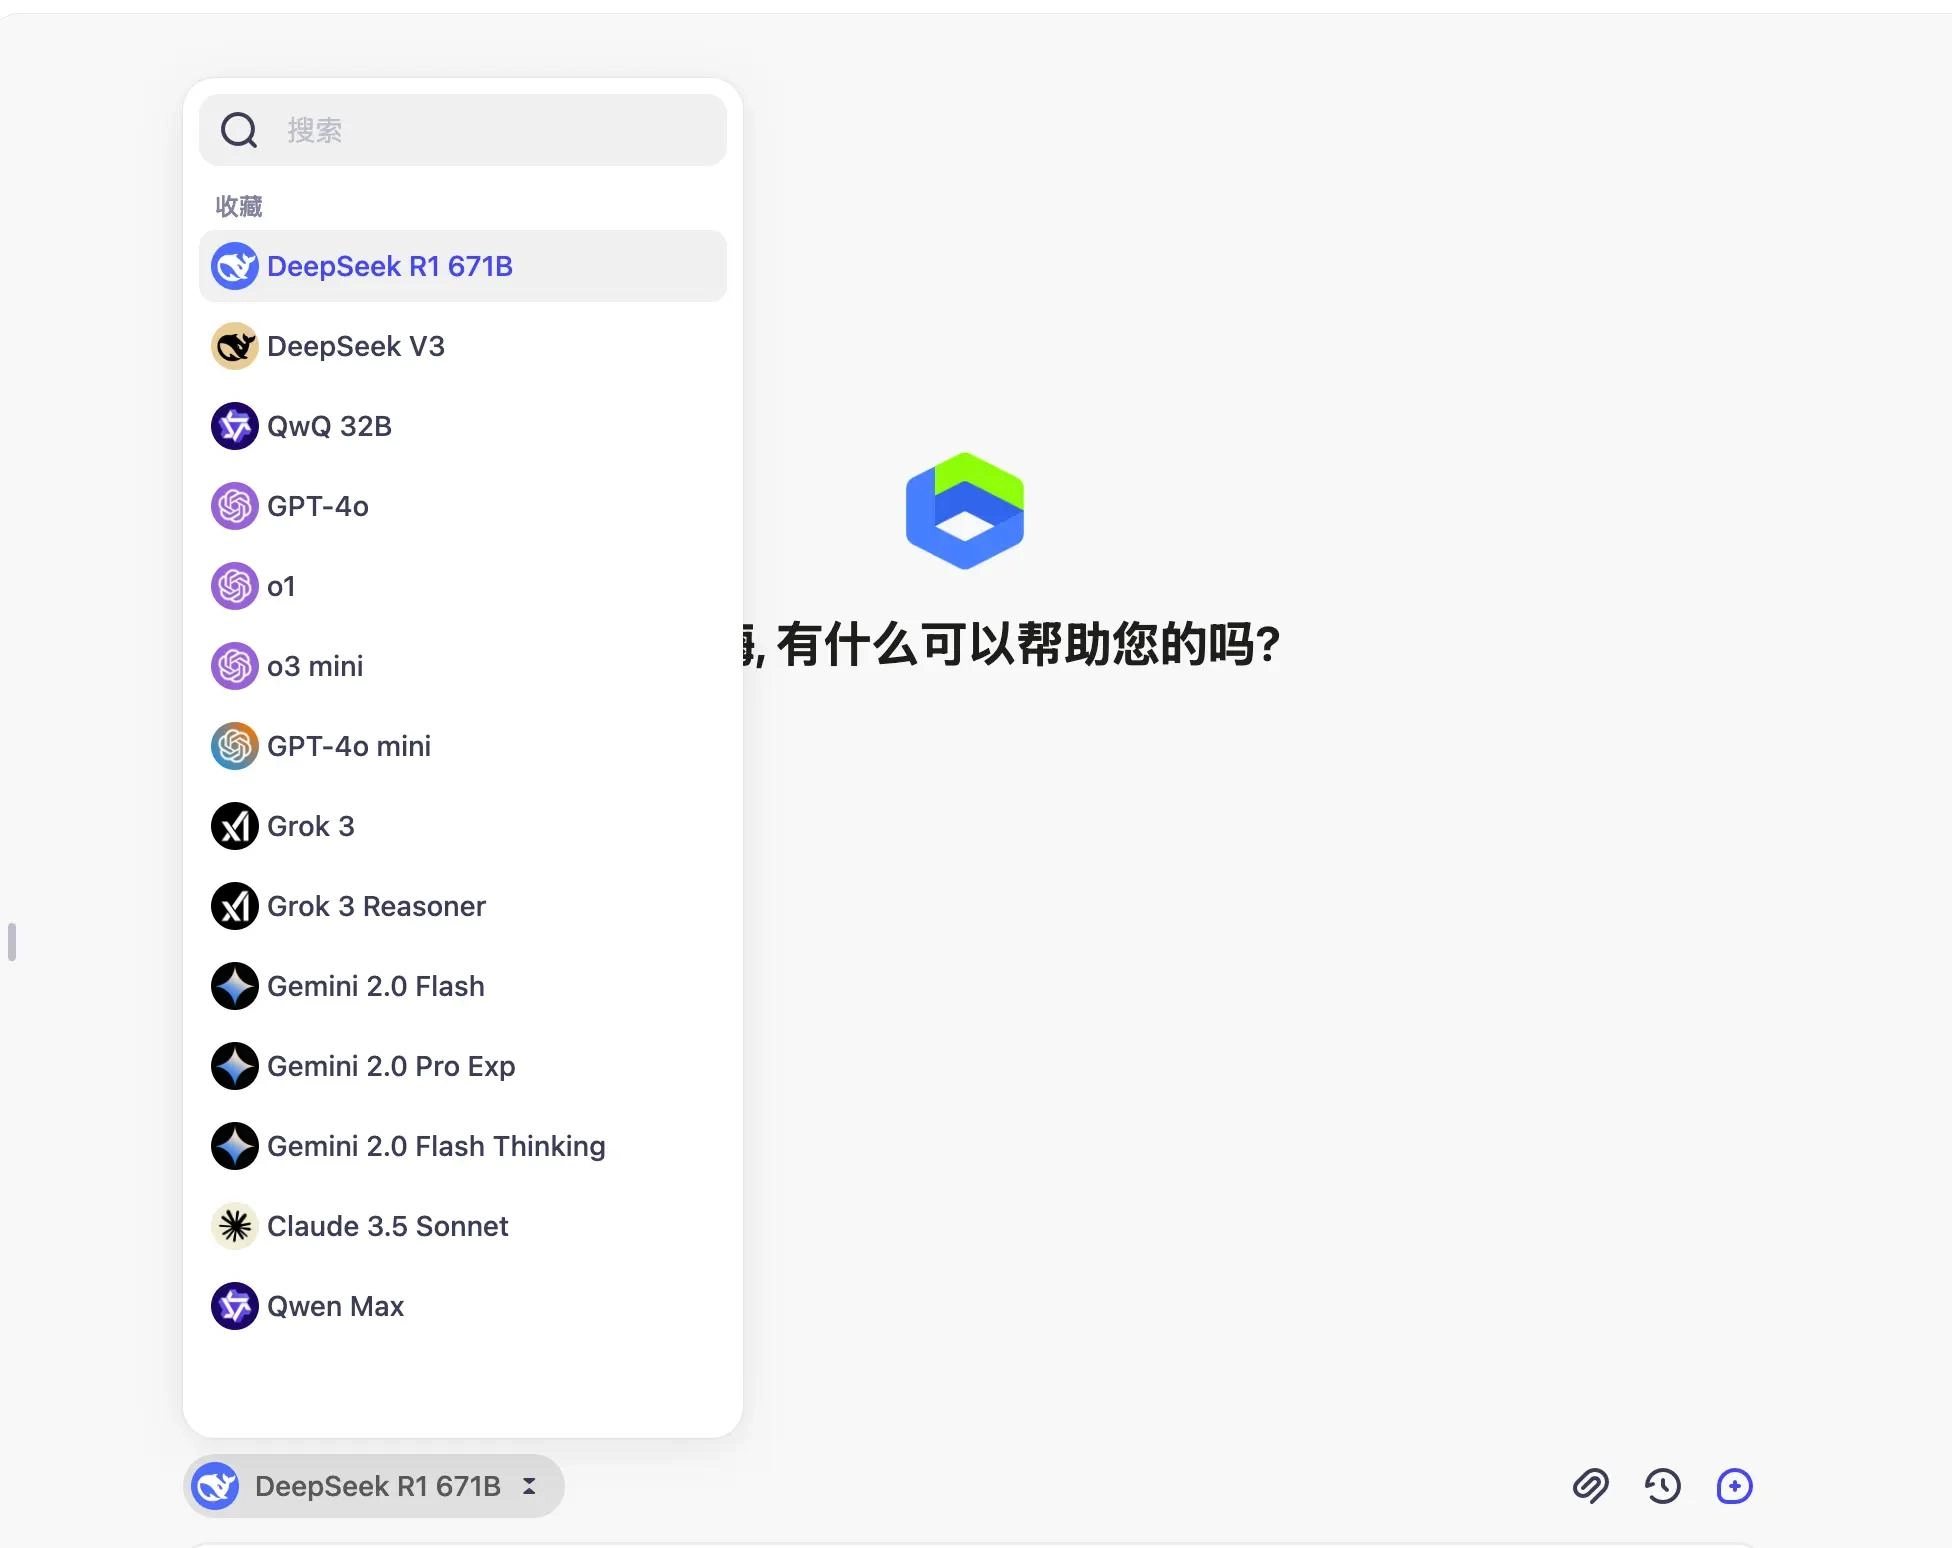Choose the DeepSeek V3 model
This screenshot has width=1952, height=1548.
click(463, 346)
